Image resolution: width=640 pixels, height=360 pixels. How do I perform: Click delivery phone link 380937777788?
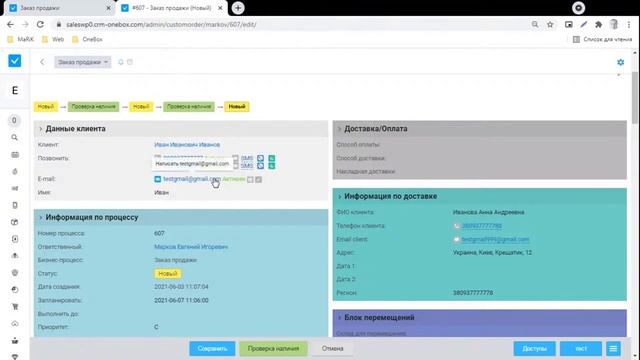tap(482, 226)
